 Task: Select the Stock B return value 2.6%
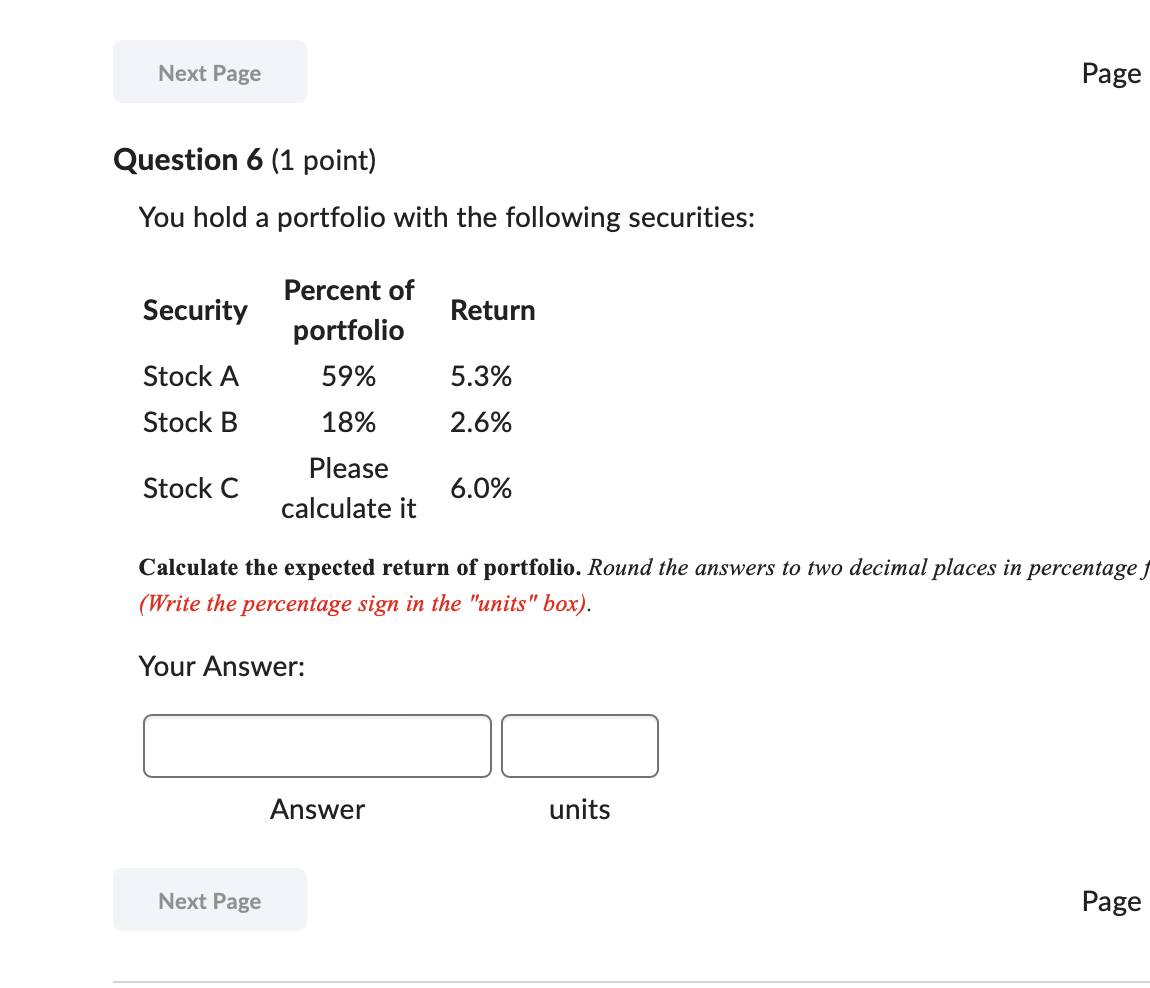click(x=481, y=422)
